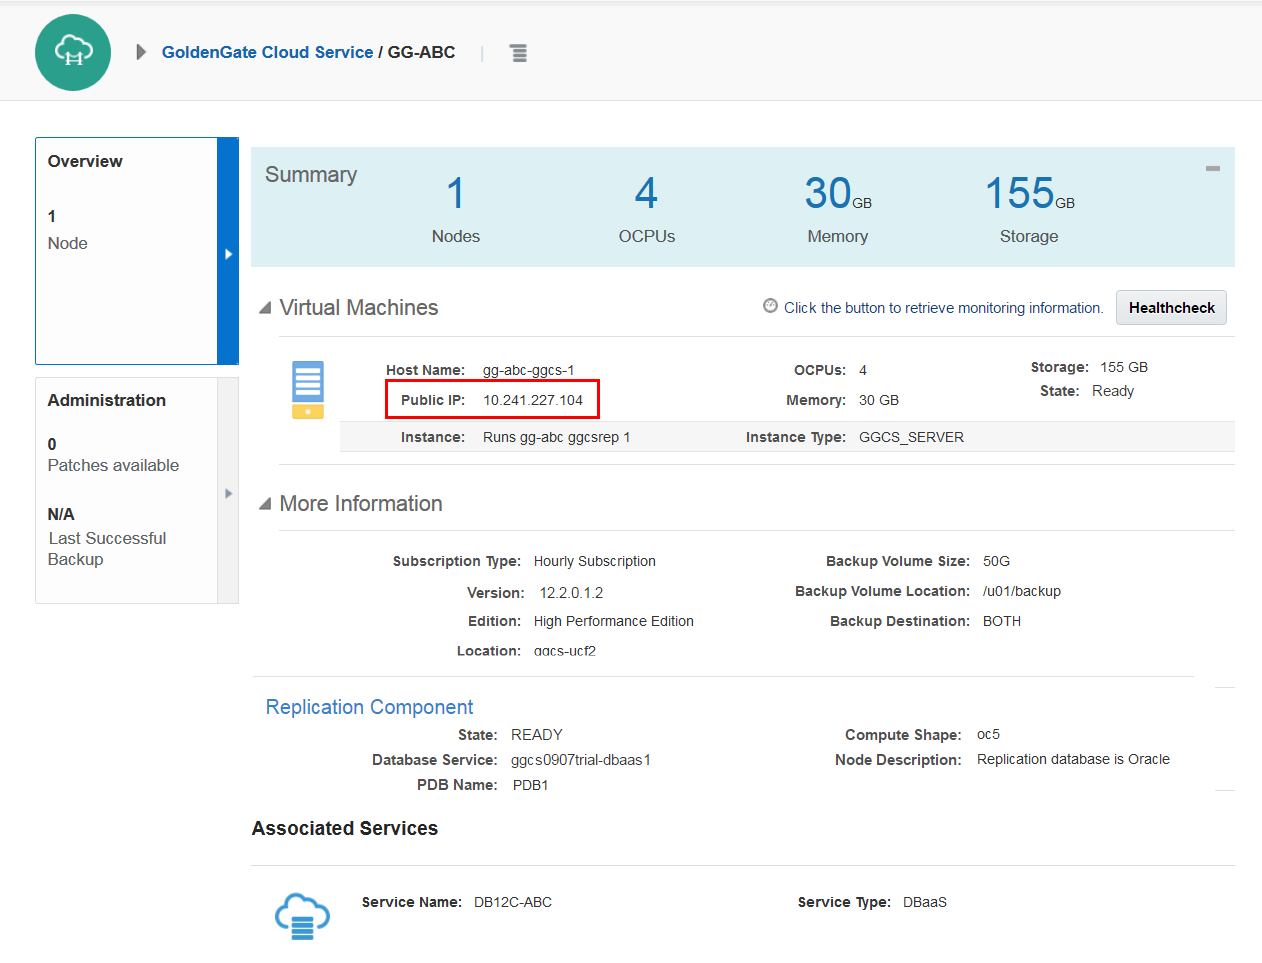Click the GoldenGate cloud service logo icon
This screenshot has height=963, width=1262.
click(x=73, y=53)
